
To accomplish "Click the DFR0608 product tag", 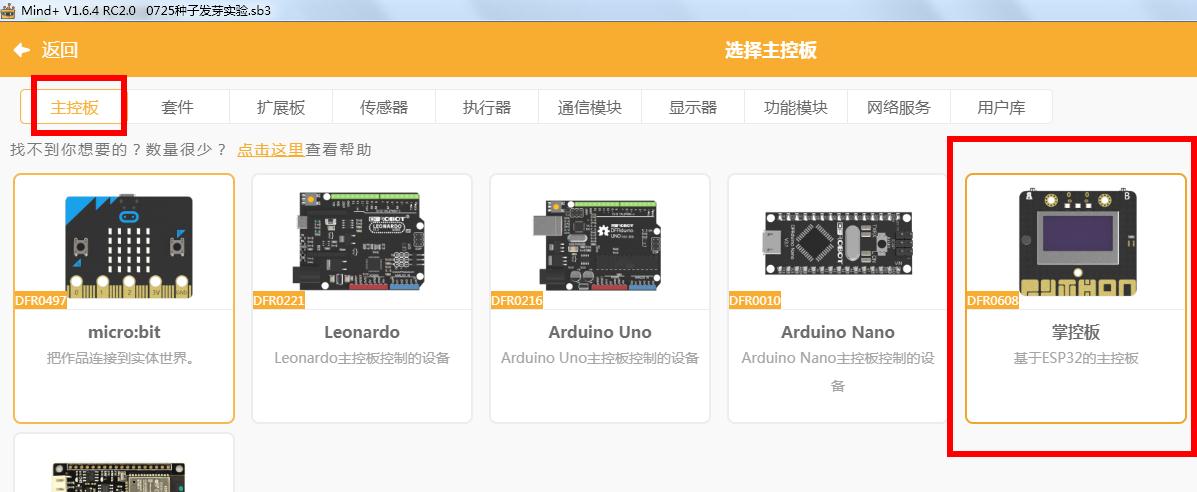I will click(x=993, y=301).
